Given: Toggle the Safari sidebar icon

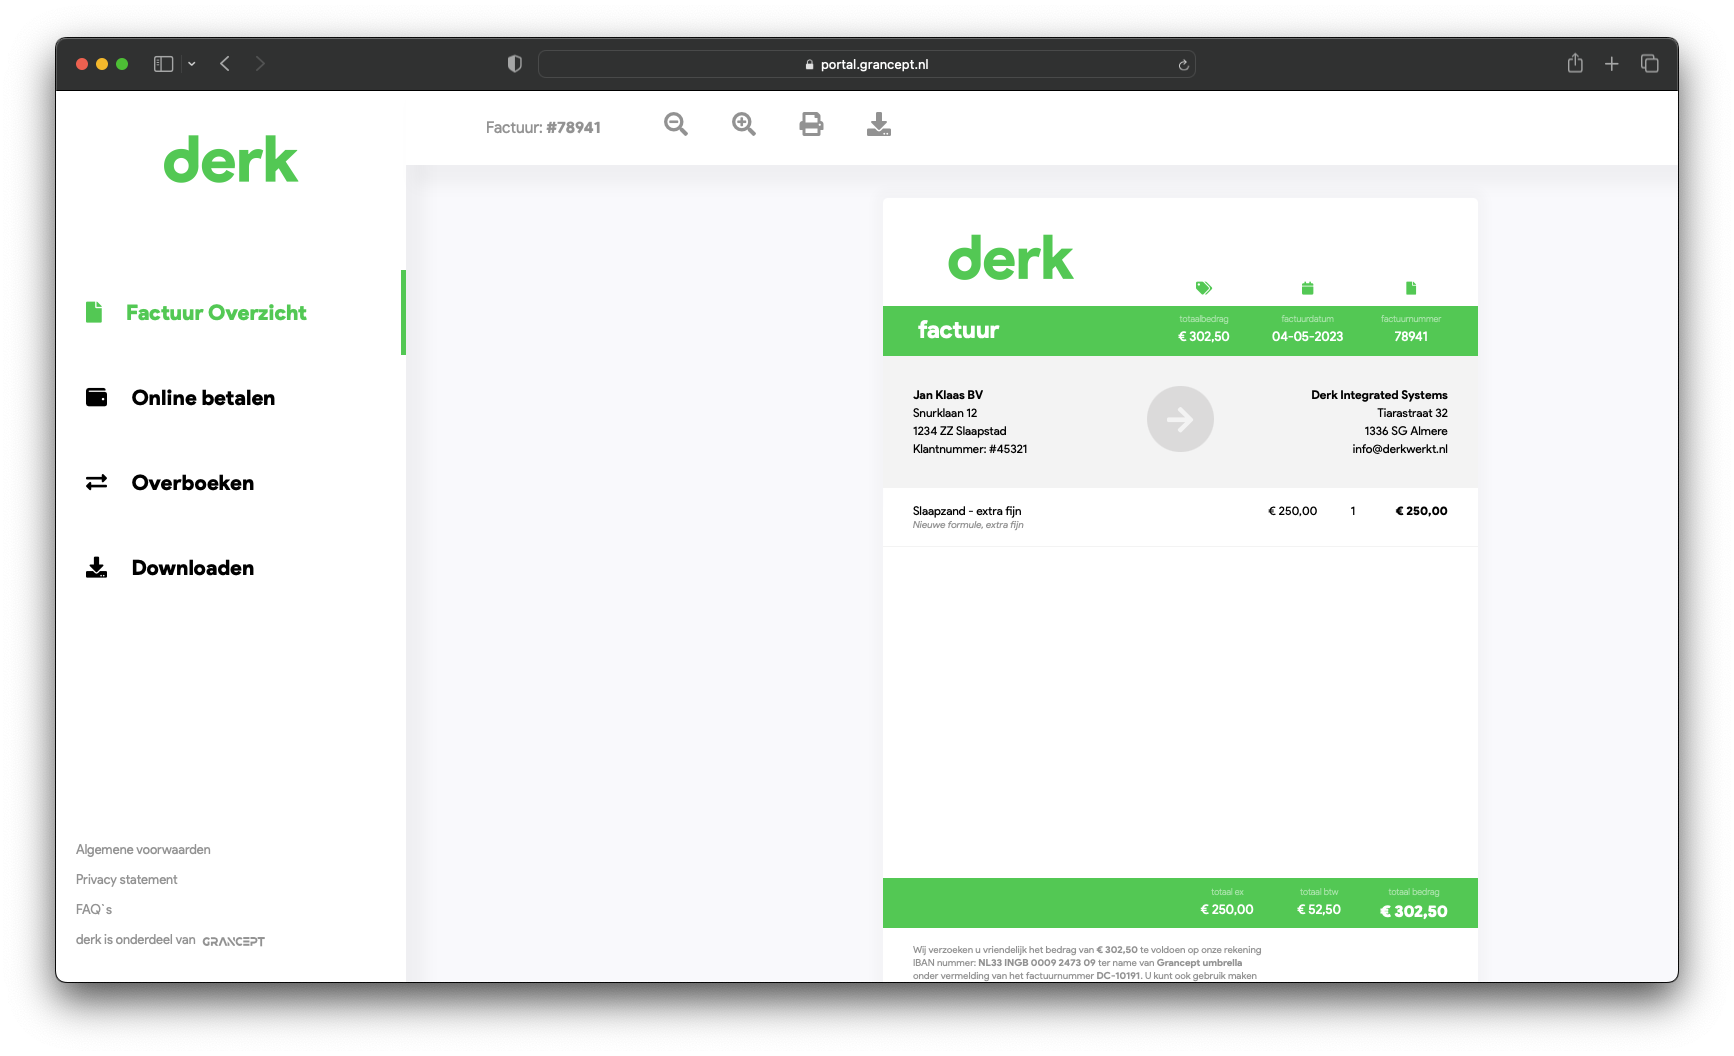Looking at the screenshot, I should [x=164, y=64].
